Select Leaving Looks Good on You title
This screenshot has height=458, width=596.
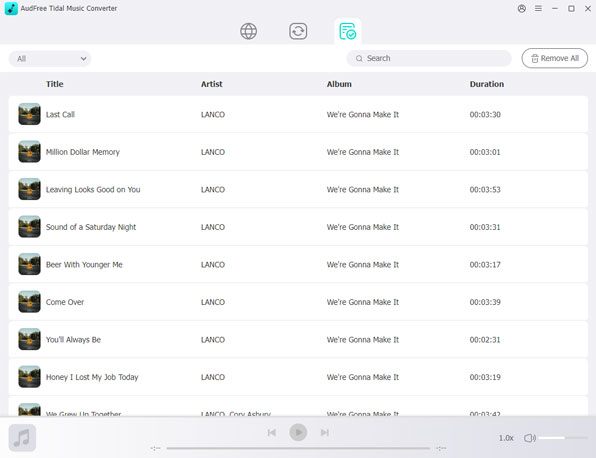93,189
